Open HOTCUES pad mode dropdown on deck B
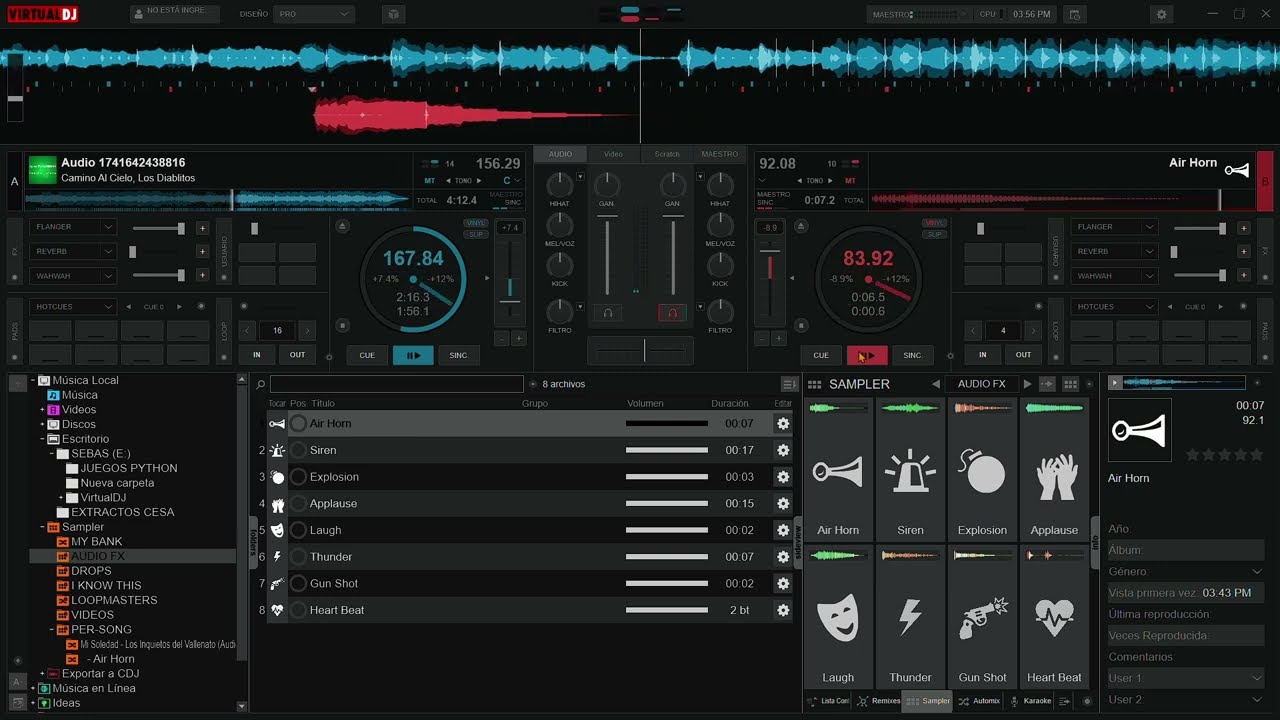The image size is (1280, 720). (1115, 307)
